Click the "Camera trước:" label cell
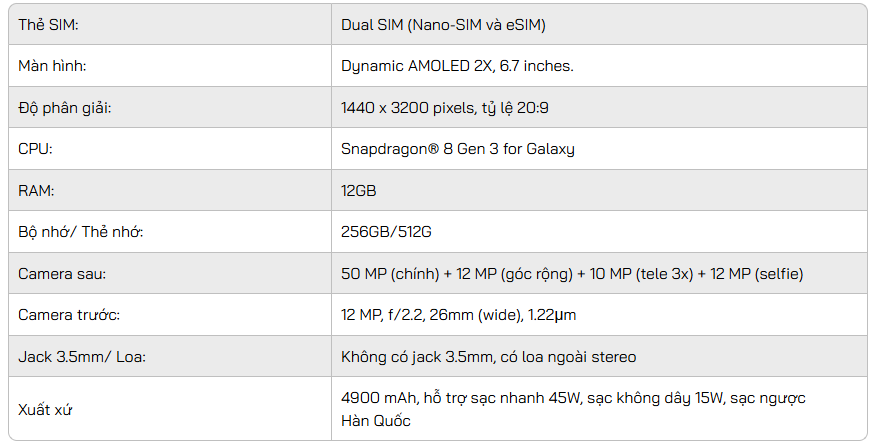 point(68,315)
